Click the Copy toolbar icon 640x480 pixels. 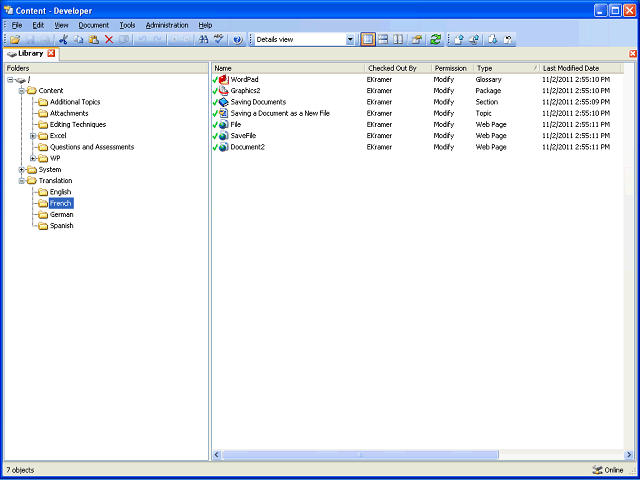point(78,40)
